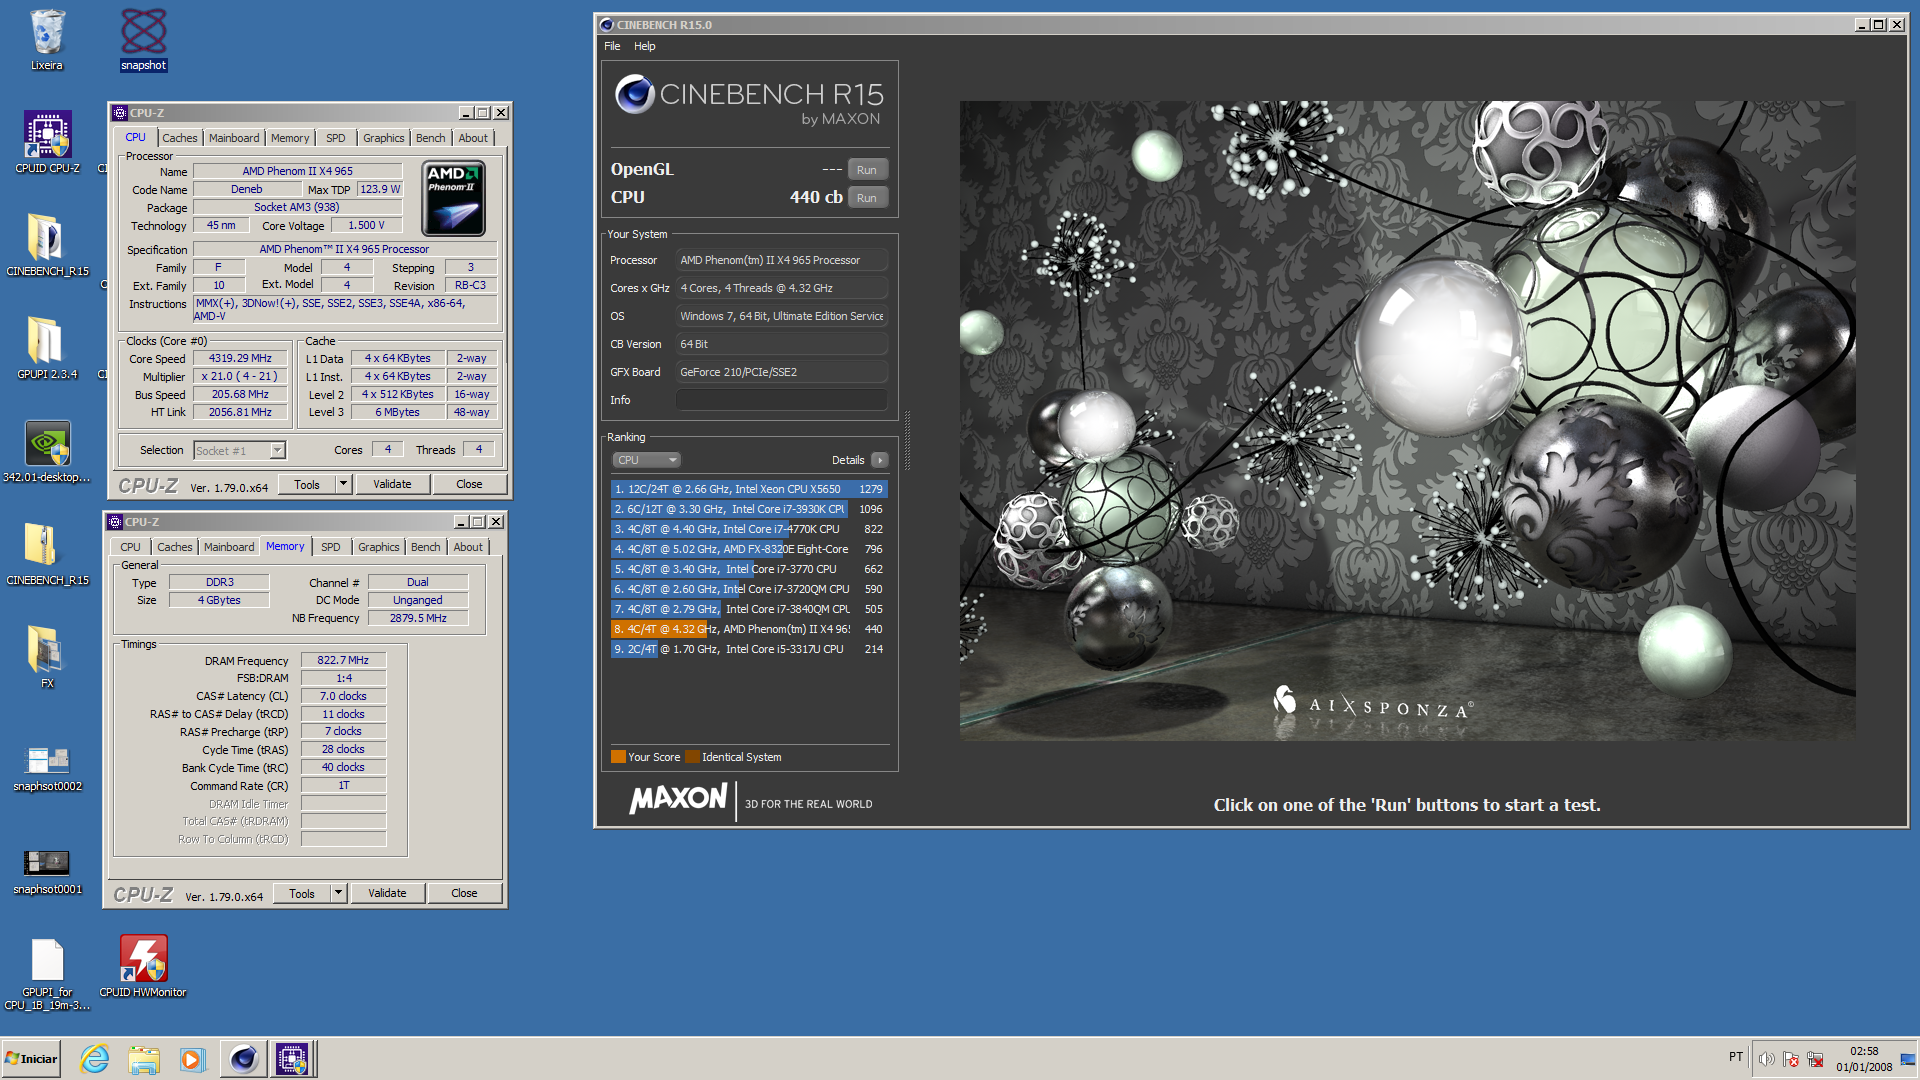The height and width of the screenshot is (1080, 1920).
Task: Open the Help menu in Cinebench
Action: tap(645, 46)
